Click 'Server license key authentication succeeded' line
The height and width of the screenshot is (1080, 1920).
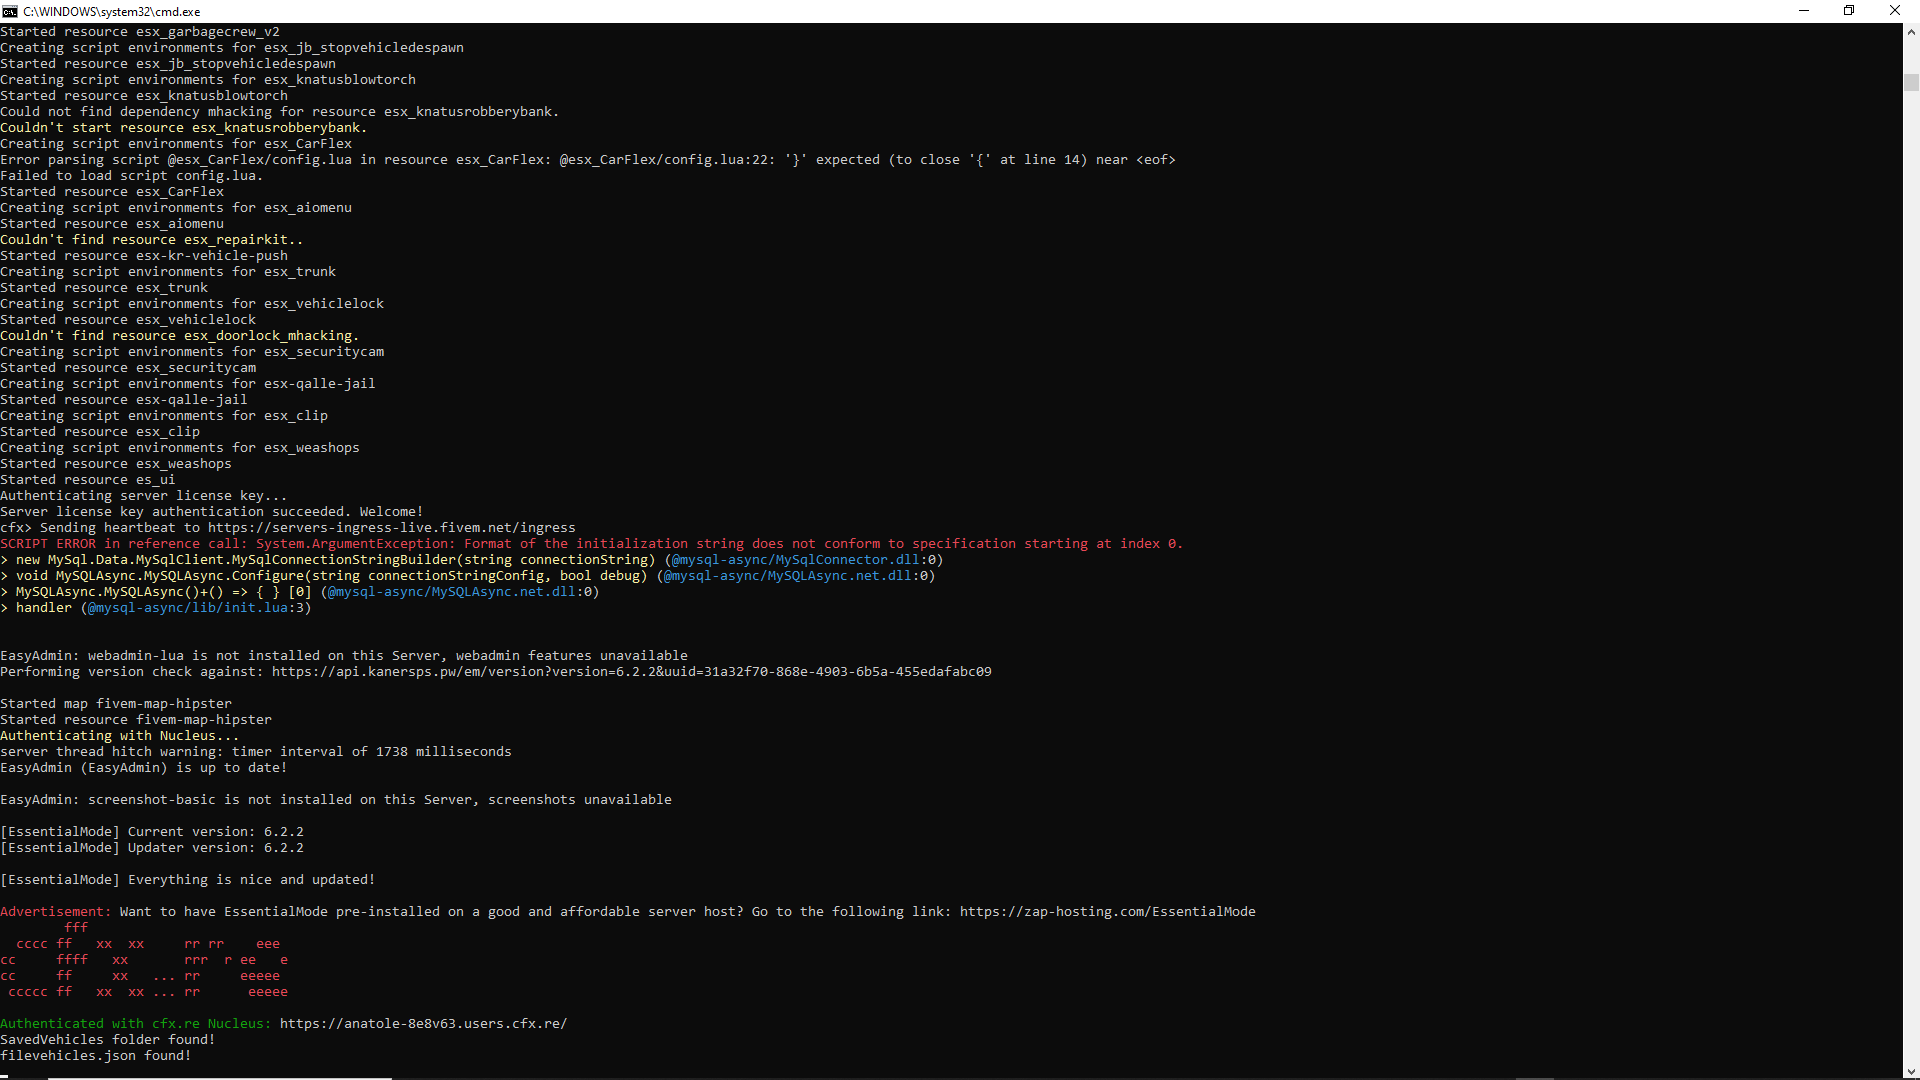tap(211, 512)
